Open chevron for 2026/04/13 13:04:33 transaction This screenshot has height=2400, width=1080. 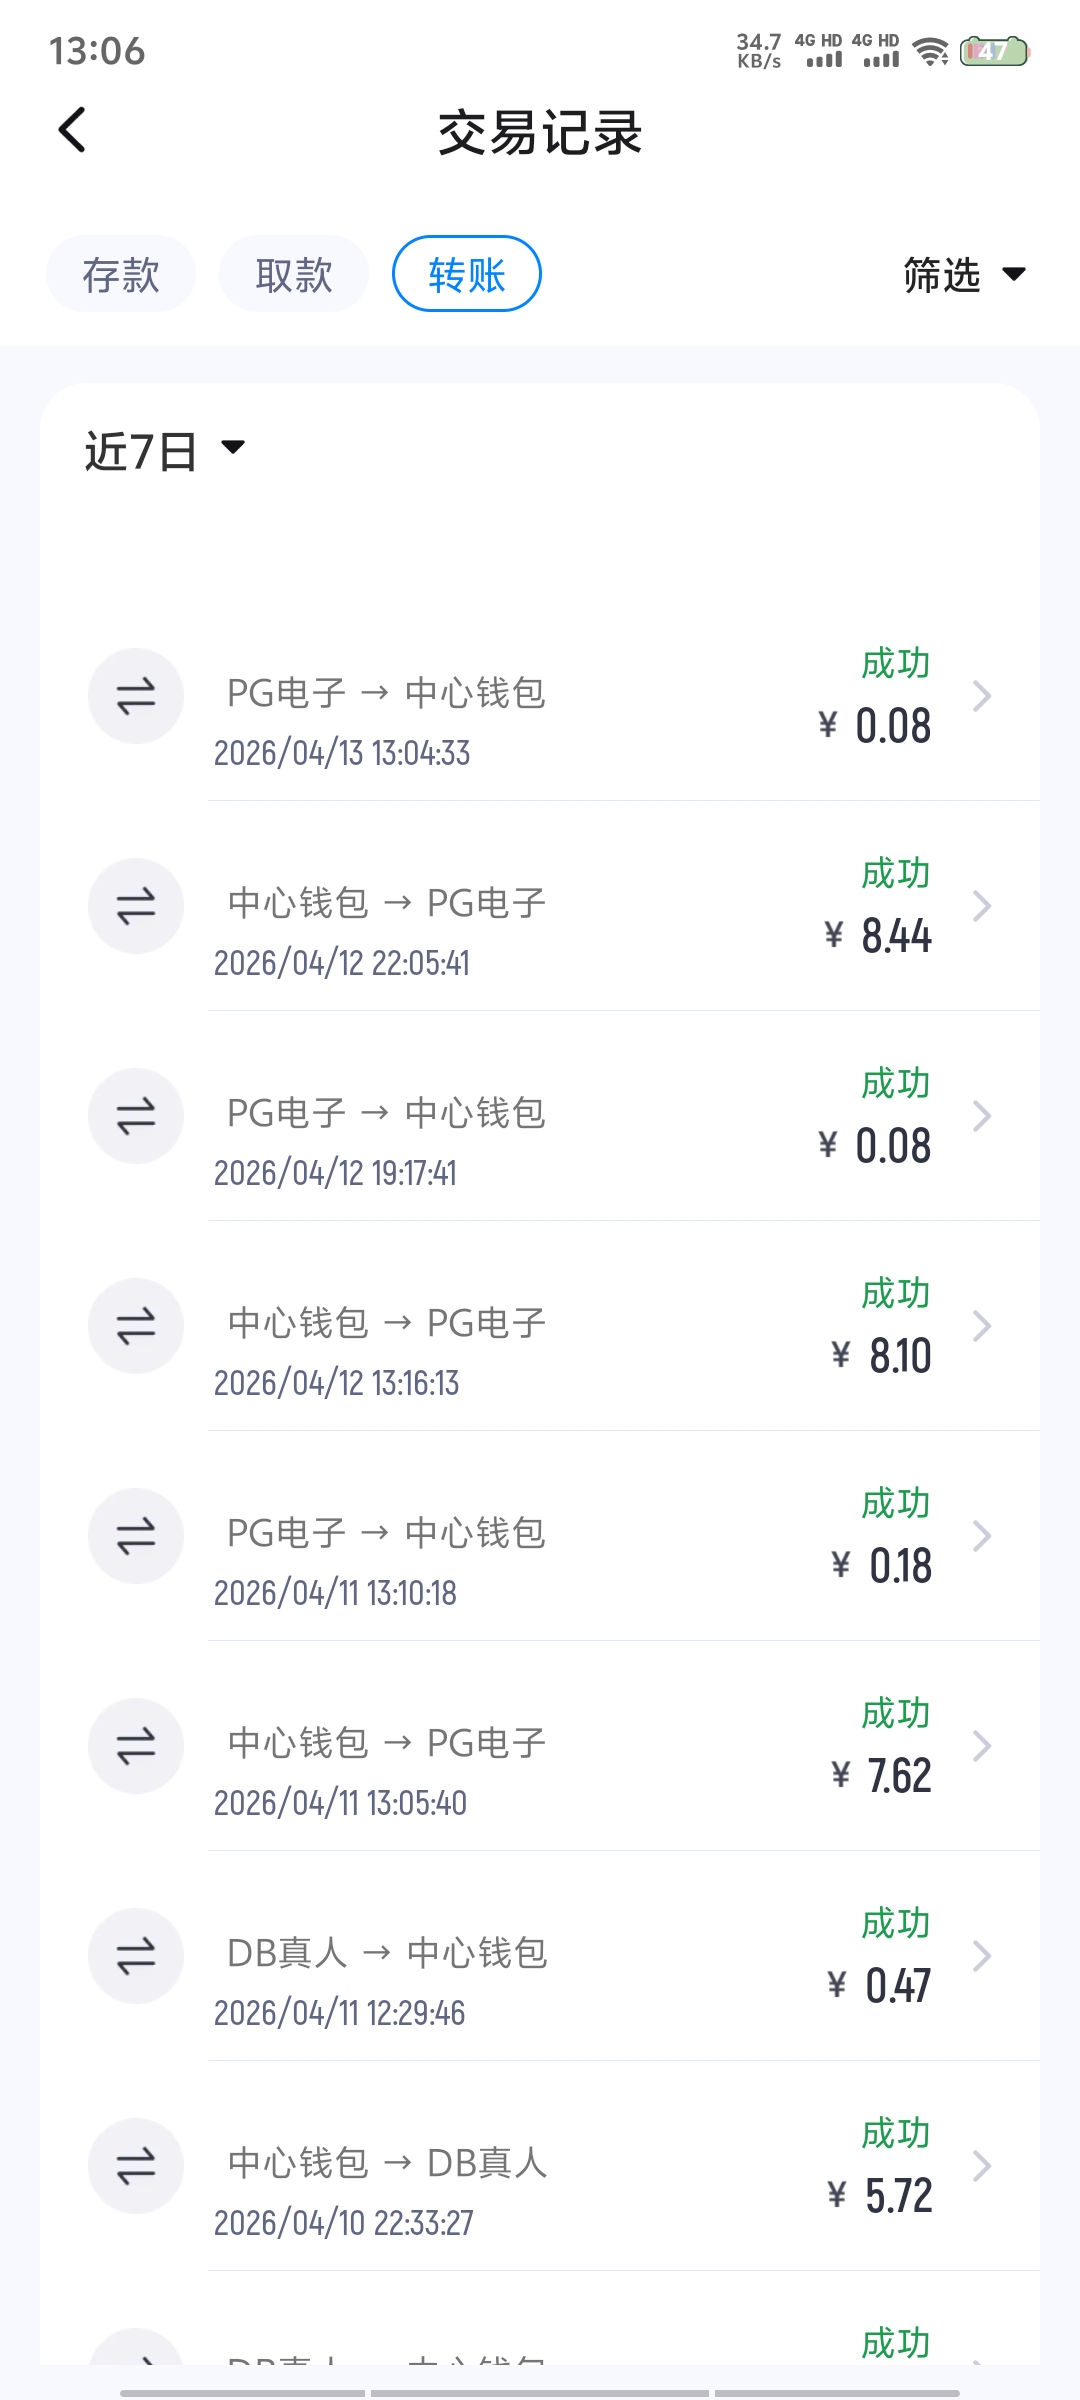982,696
